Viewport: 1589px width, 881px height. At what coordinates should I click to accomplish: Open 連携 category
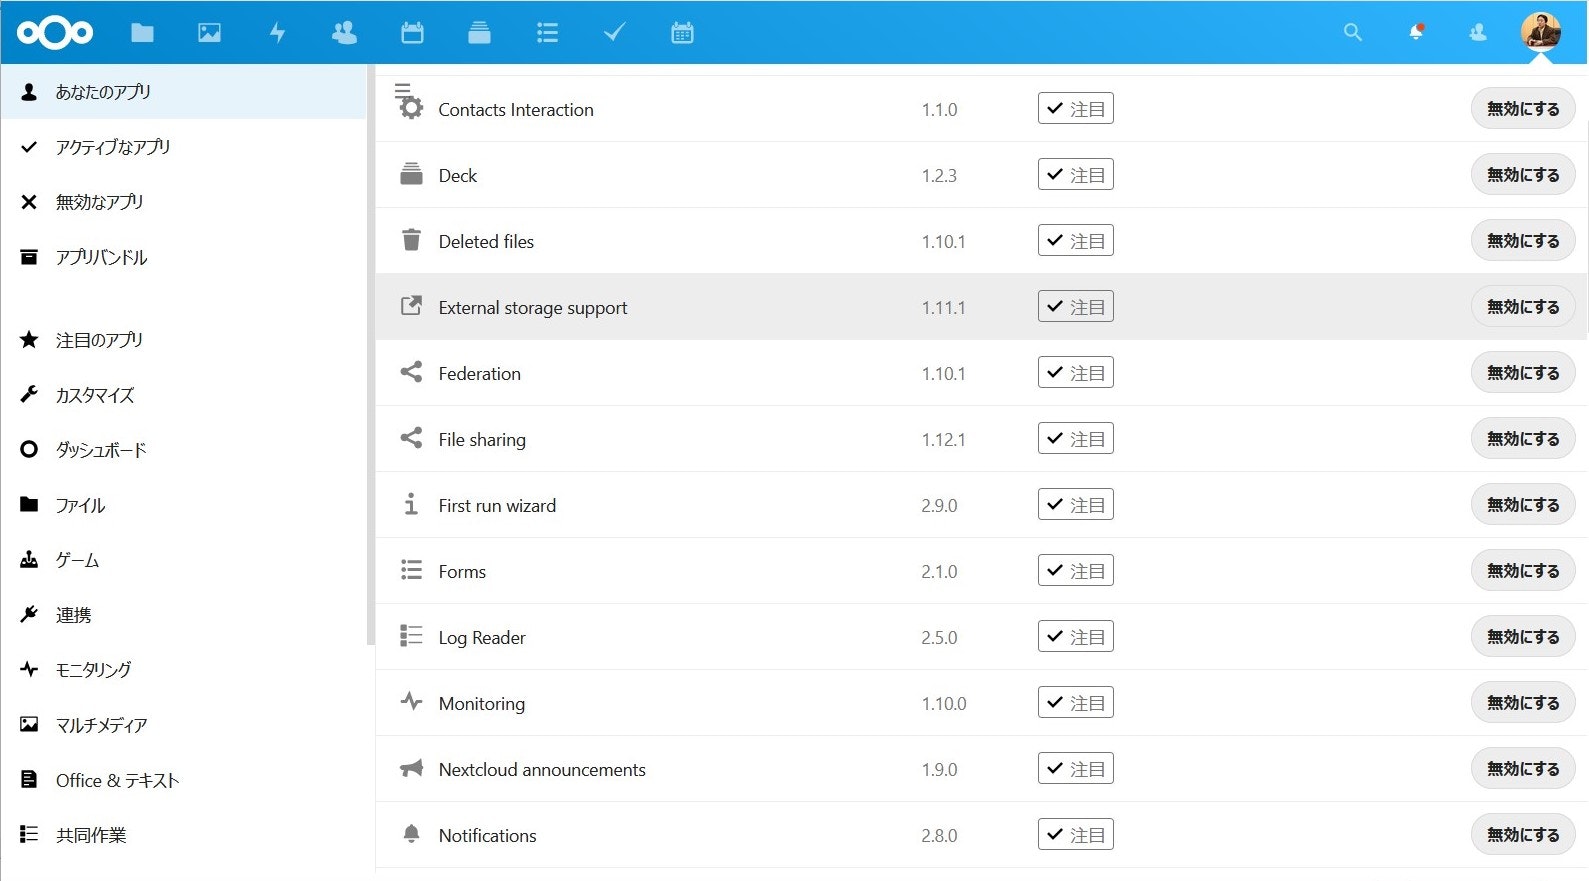(x=184, y=615)
